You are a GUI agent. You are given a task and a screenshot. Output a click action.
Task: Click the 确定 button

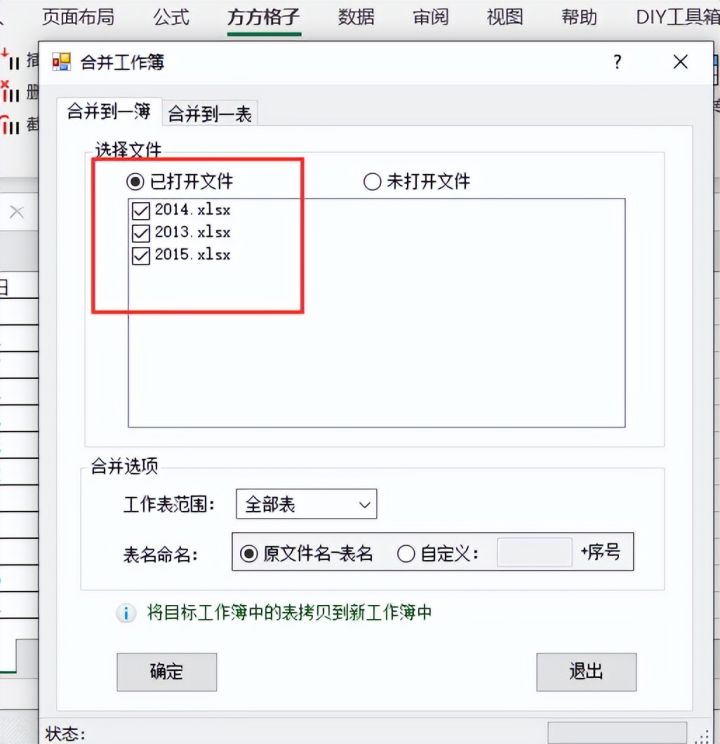pyautogui.click(x=167, y=672)
